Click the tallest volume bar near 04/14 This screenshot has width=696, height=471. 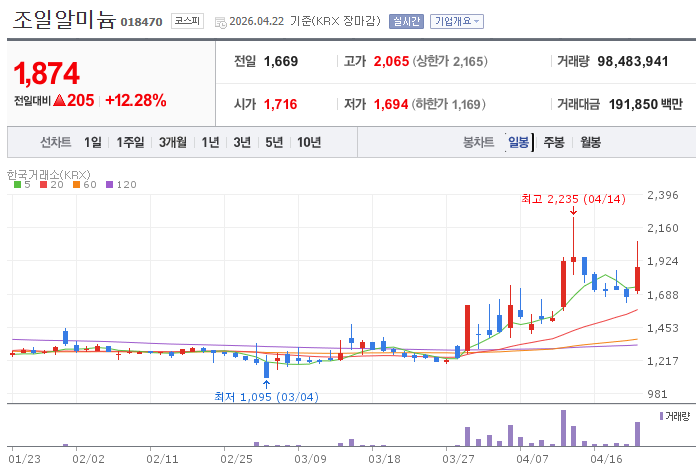coord(563,428)
